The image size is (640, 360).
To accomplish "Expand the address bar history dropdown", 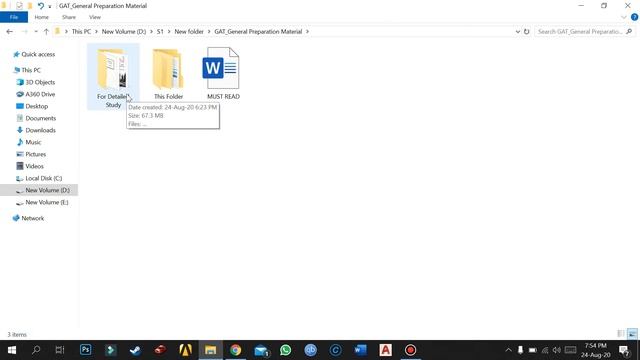I will [518, 31].
